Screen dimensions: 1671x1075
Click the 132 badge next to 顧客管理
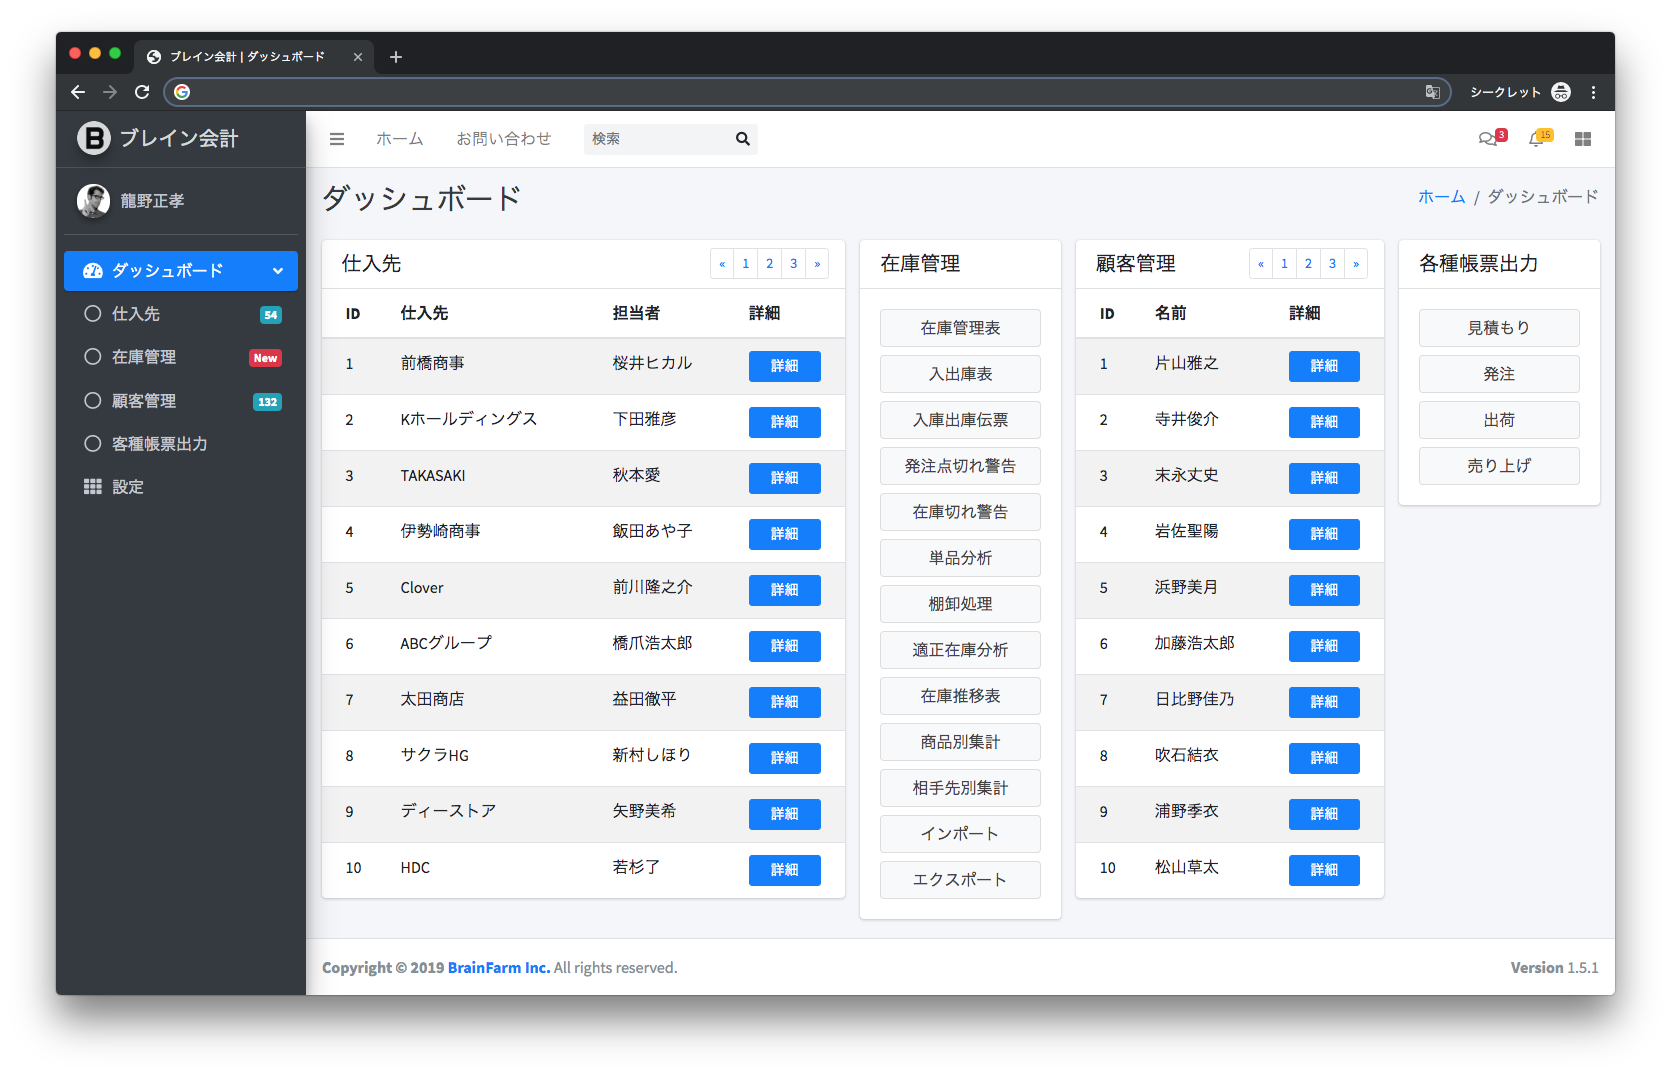[268, 402]
